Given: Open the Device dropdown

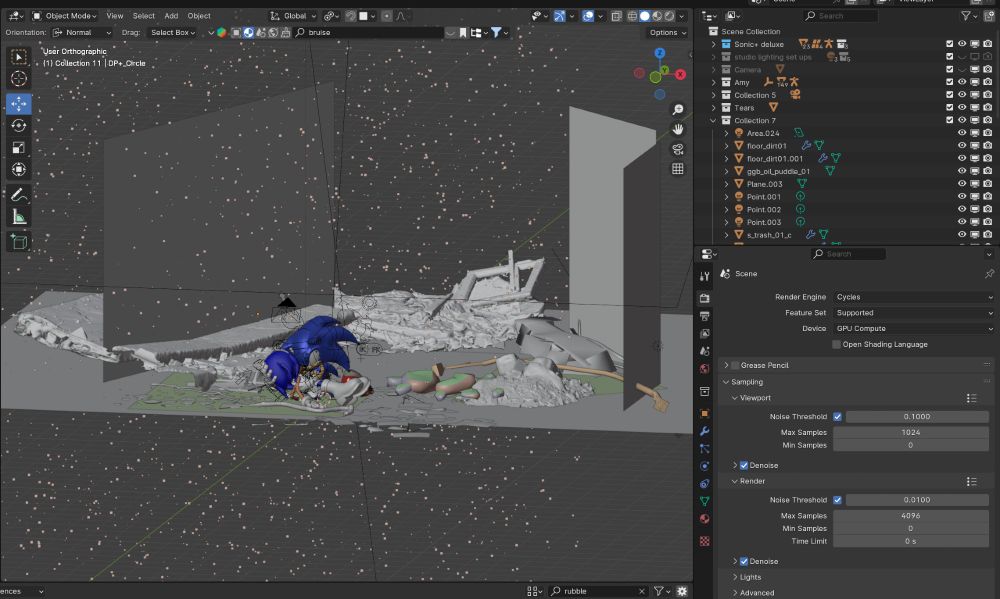Looking at the screenshot, I should pyautogui.click(x=914, y=329).
